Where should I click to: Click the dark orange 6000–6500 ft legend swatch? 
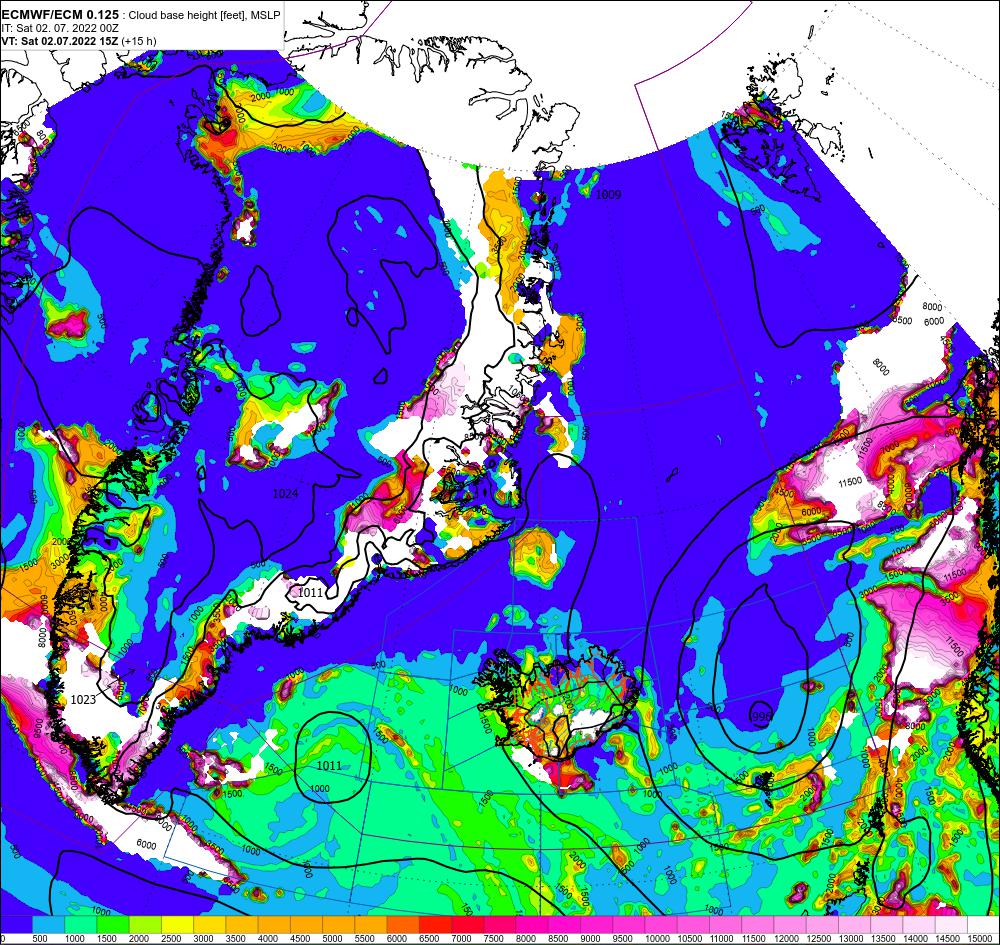(403, 924)
